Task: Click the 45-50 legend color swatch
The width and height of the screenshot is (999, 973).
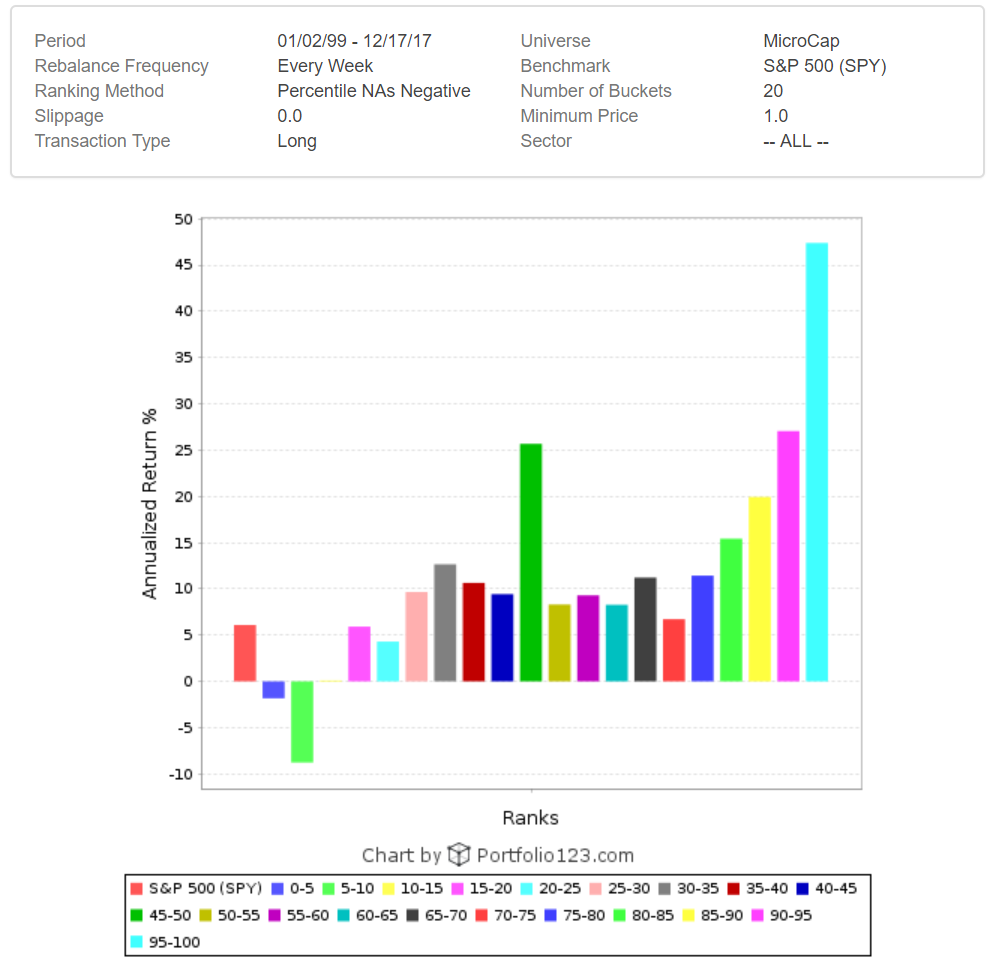Action: (x=136, y=915)
